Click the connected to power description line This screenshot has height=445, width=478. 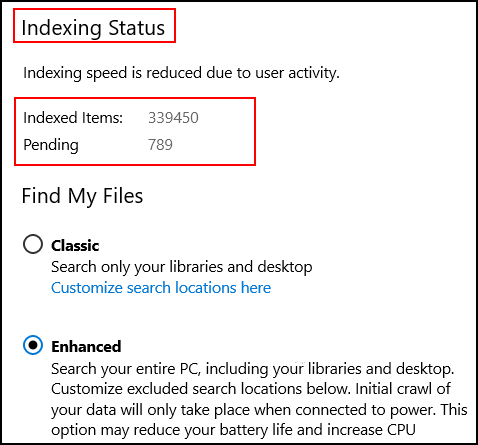point(259,410)
